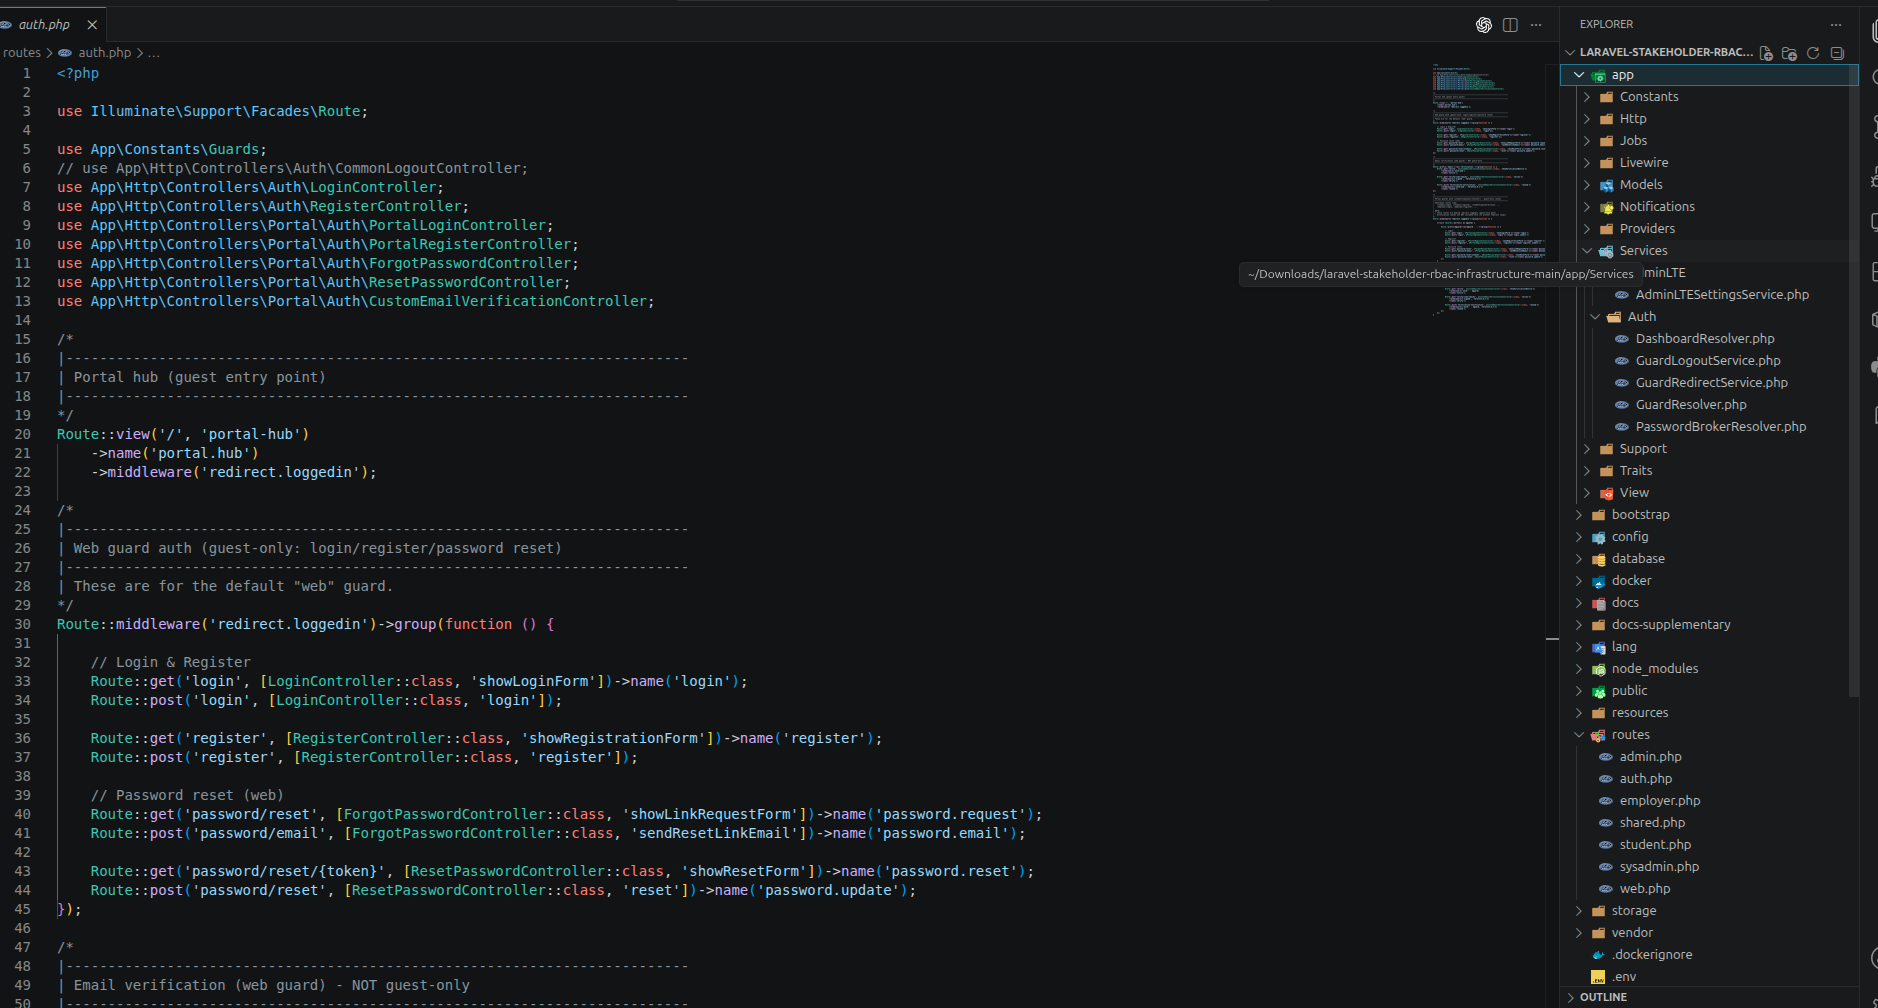The height and width of the screenshot is (1008, 1878).
Task: Collapse the LARAVEL-STAKEHOLDER-RBAC project section
Action: [x=1665, y=52]
